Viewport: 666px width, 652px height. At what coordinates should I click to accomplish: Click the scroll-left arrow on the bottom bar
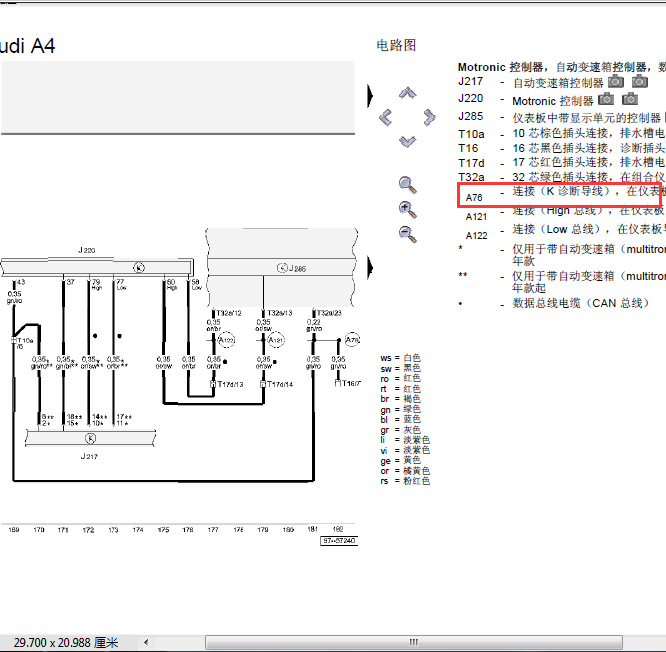[x=146, y=642]
